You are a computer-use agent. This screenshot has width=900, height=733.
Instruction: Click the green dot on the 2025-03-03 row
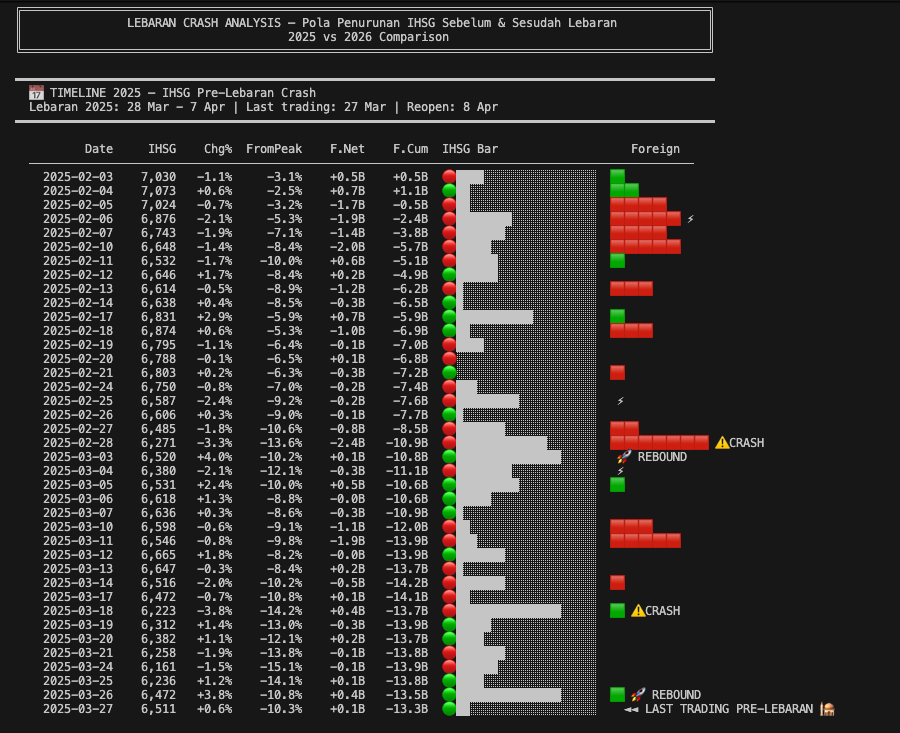tap(449, 457)
